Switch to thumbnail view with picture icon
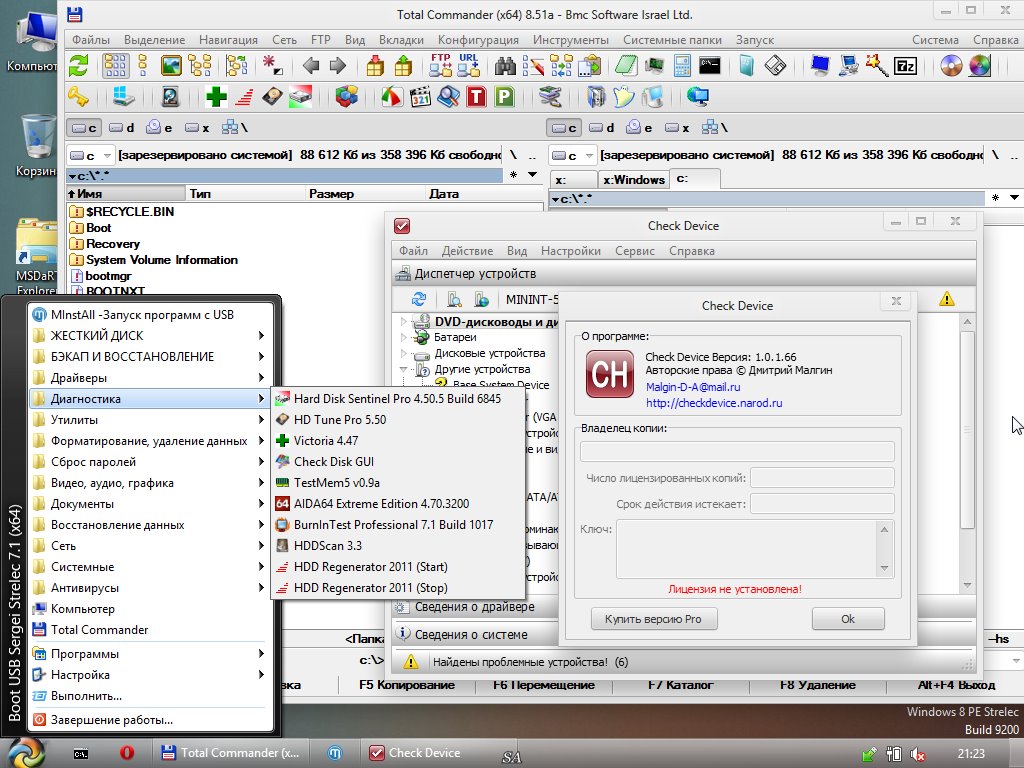Image resolution: width=1024 pixels, height=768 pixels. click(x=171, y=66)
